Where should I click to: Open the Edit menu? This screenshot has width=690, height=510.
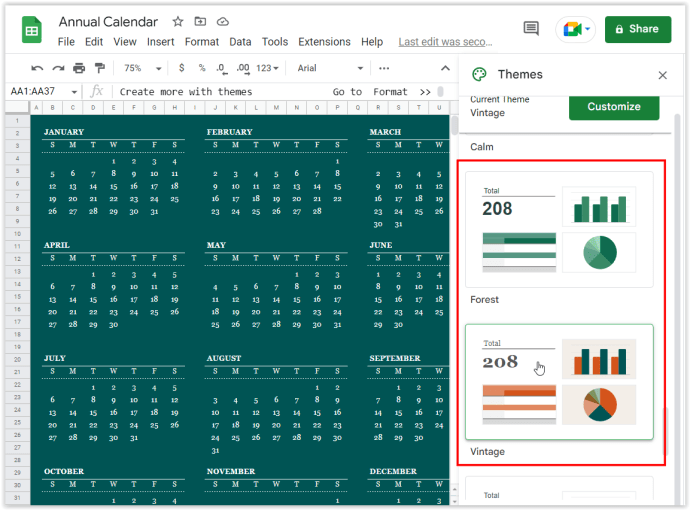click(94, 42)
